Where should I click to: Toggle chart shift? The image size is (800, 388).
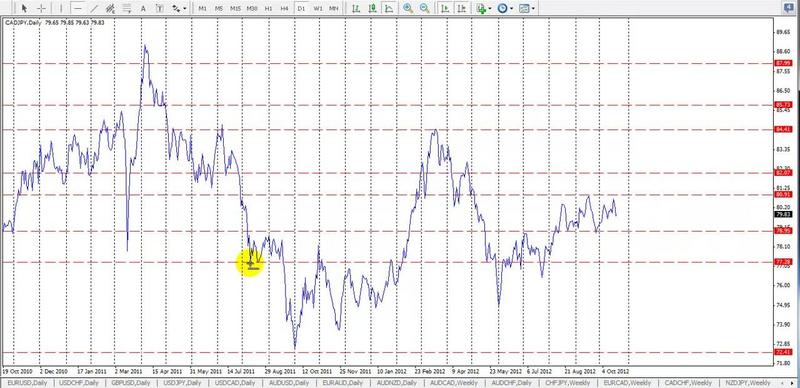click(x=462, y=8)
